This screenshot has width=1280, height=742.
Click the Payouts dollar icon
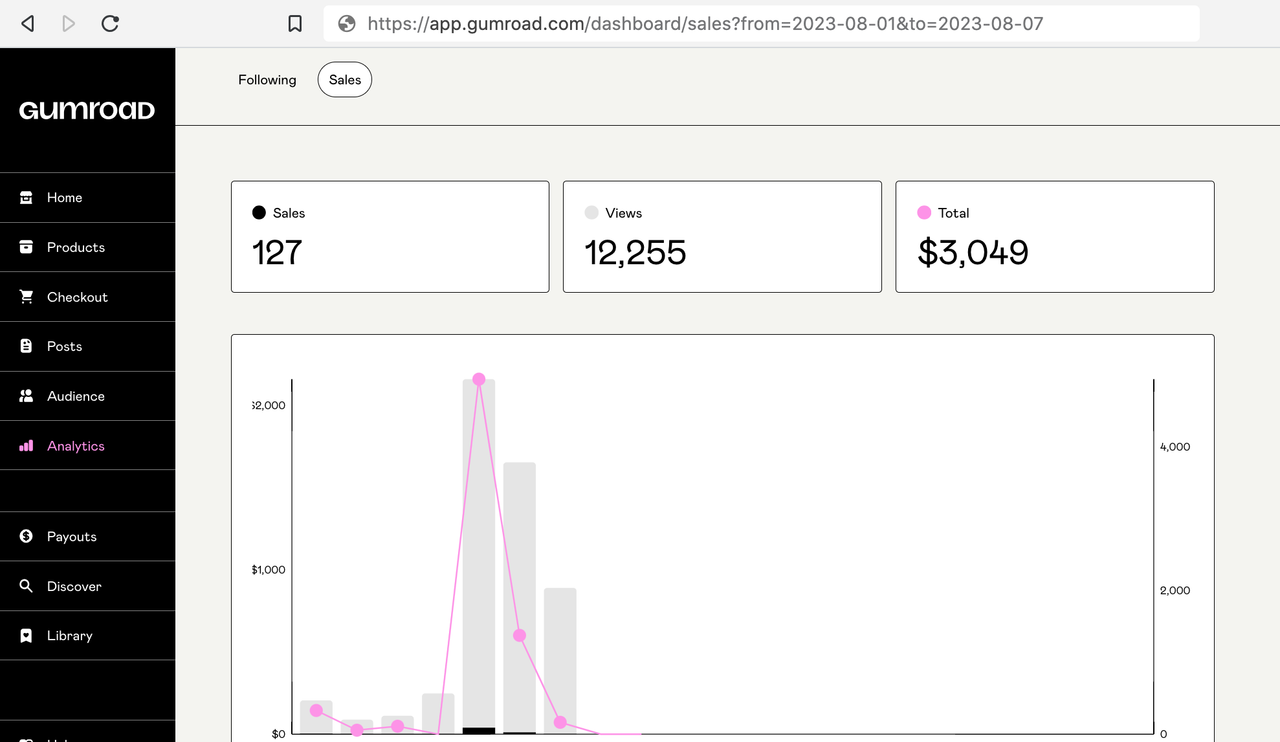coord(27,537)
